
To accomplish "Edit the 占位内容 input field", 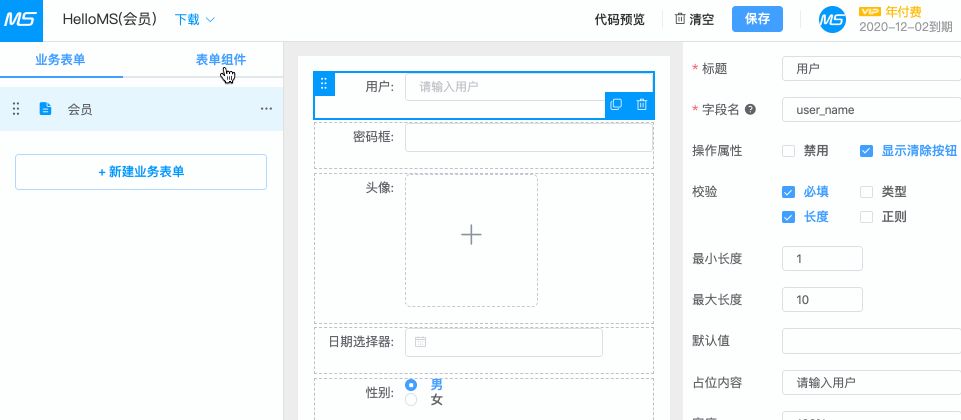I will (x=872, y=383).
